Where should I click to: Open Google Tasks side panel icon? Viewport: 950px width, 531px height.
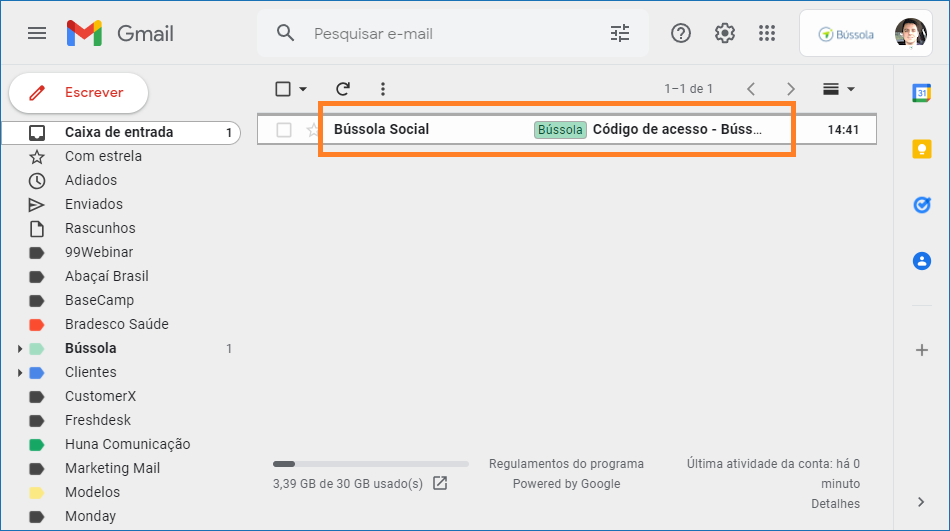pyautogui.click(x=922, y=205)
